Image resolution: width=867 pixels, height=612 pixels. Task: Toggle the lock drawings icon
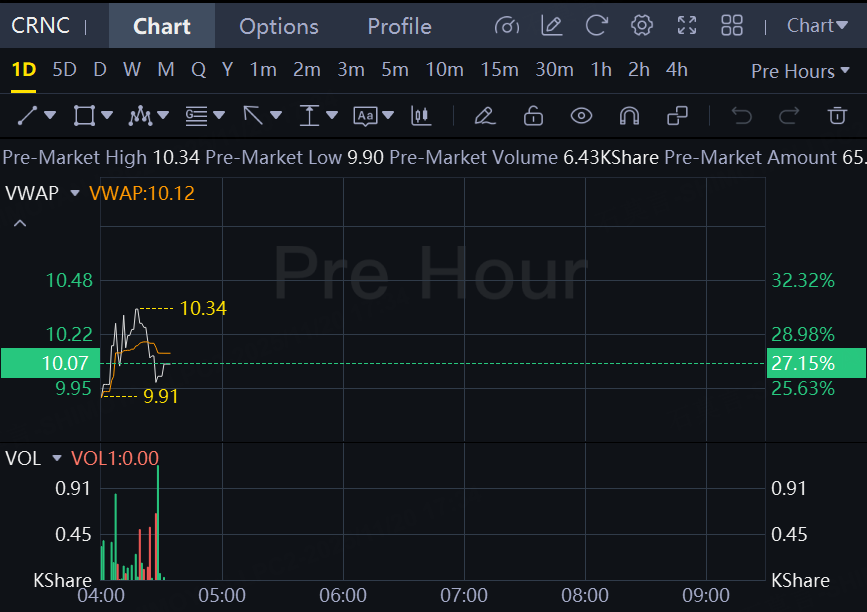pyautogui.click(x=533, y=116)
